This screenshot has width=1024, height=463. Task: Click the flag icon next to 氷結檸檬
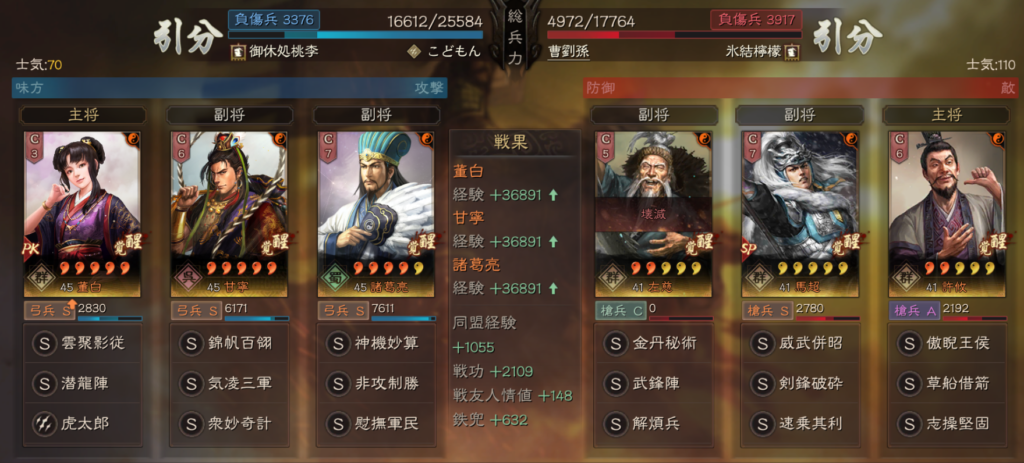click(793, 51)
